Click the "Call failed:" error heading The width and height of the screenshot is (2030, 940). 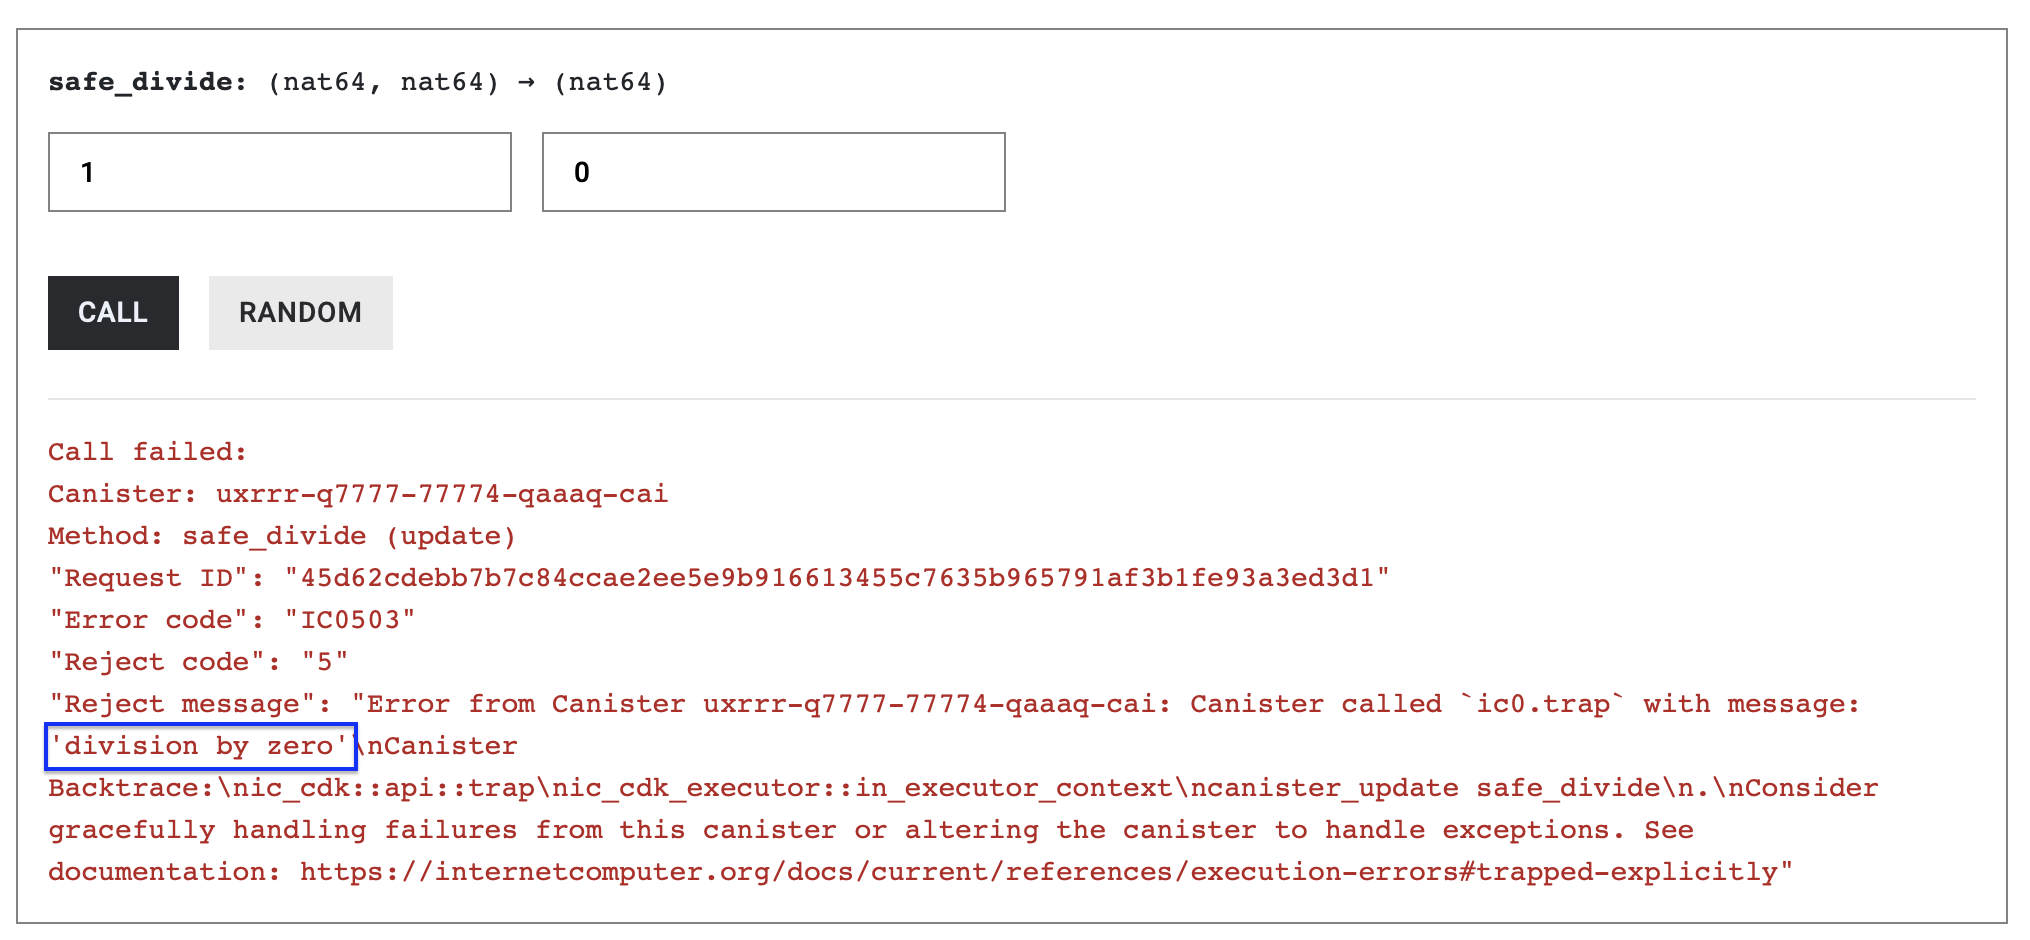(x=147, y=452)
